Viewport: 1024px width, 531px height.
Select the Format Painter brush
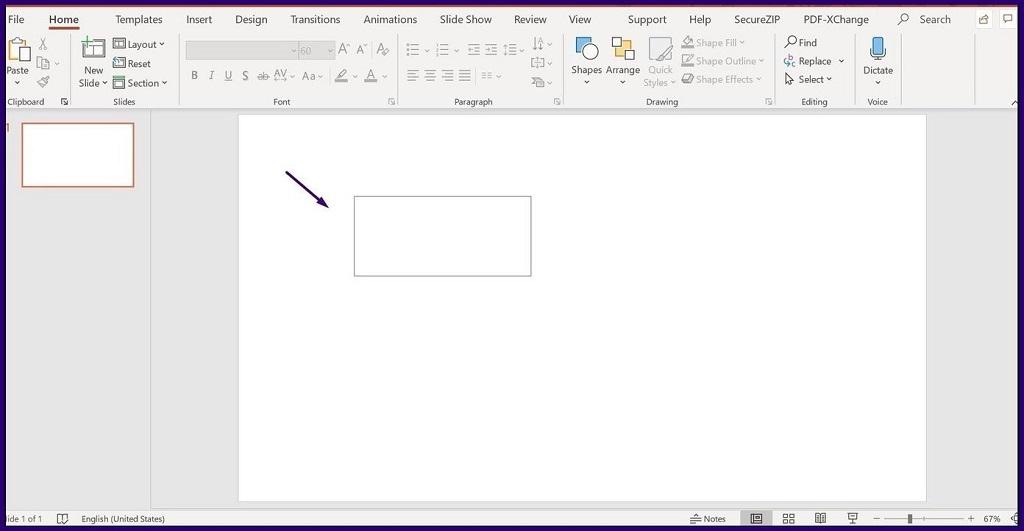point(43,82)
